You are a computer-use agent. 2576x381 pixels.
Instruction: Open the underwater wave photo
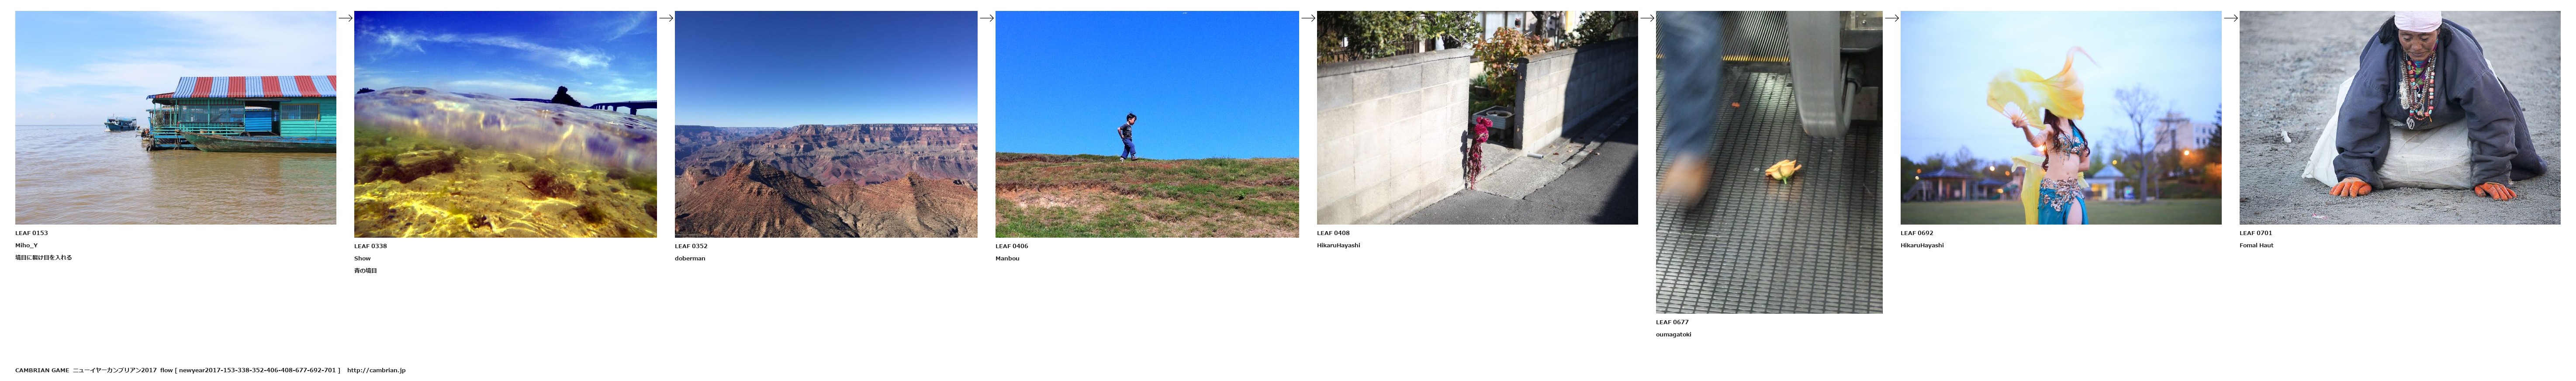tap(505, 124)
